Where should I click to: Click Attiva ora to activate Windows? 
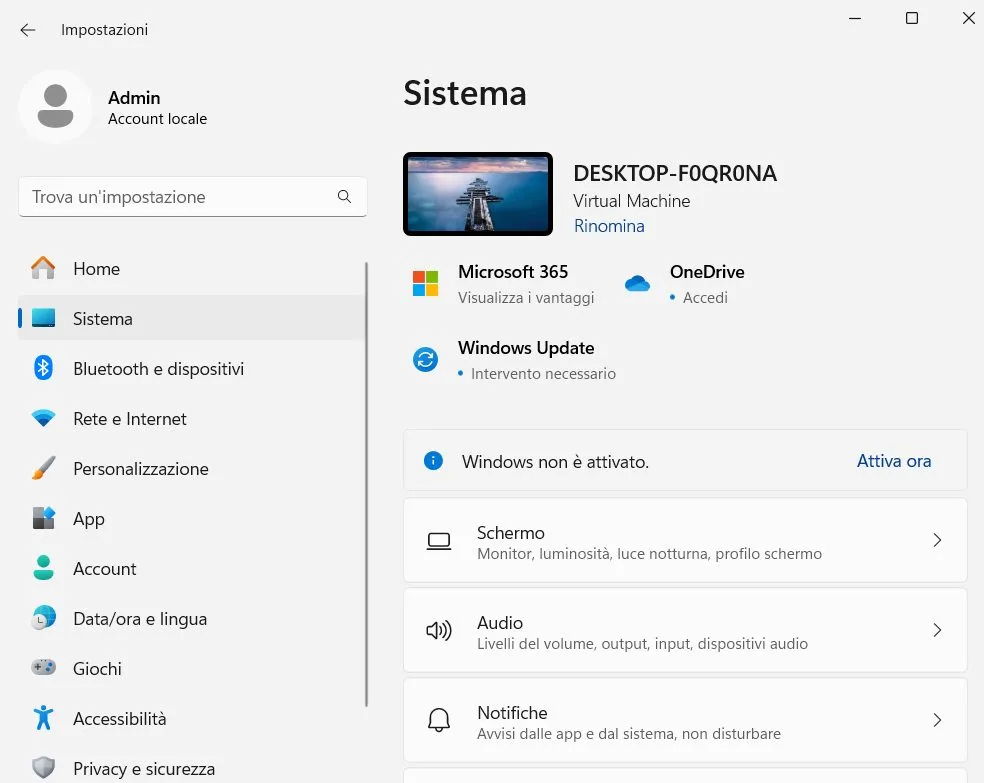pyautogui.click(x=893, y=460)
